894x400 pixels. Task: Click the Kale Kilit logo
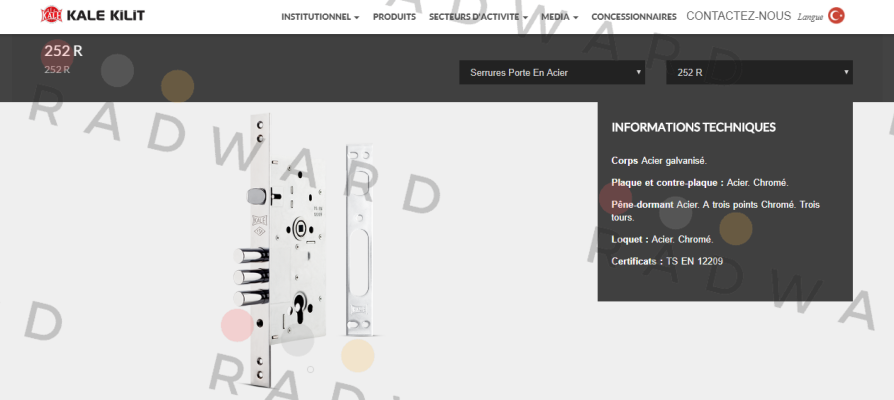92,15
